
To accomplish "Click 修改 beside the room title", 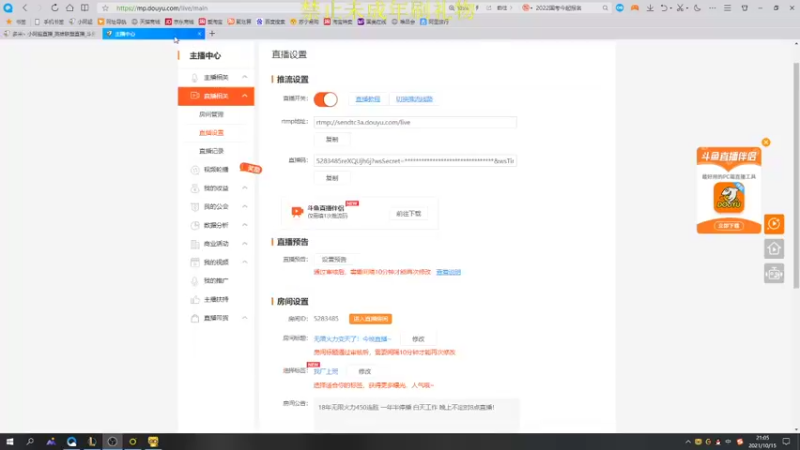I will [418, 339].
